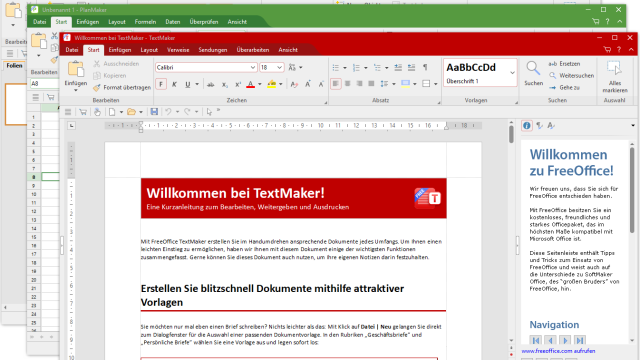
Task: Clear character formatting with the eraser A icon
Action: (x=294, y=84)
